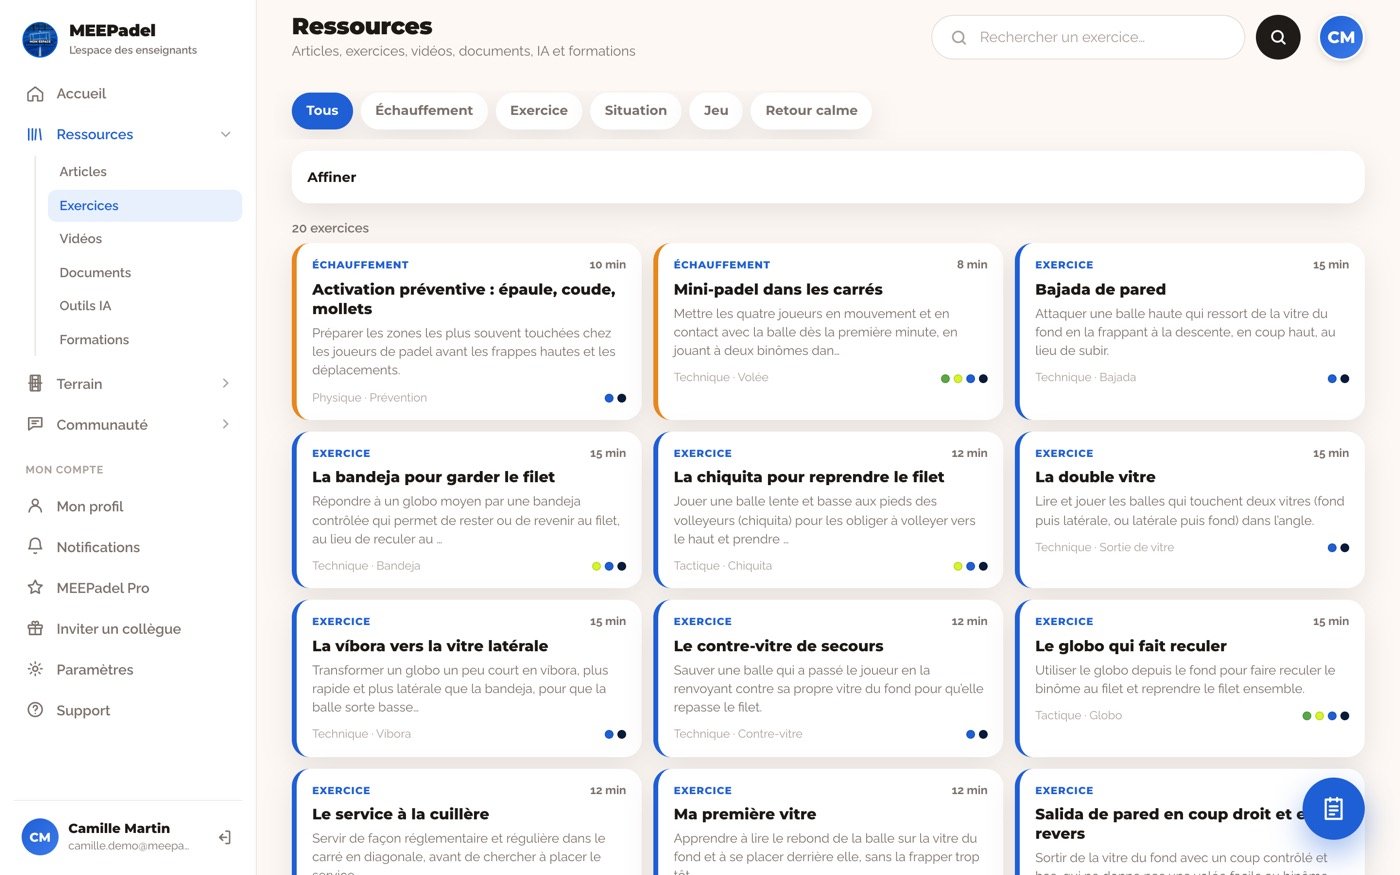Image resolution: width=1400 pixels, height=875 pixels.
Task: Collapse the Ressources menu chevron
Action: (226, 134)
